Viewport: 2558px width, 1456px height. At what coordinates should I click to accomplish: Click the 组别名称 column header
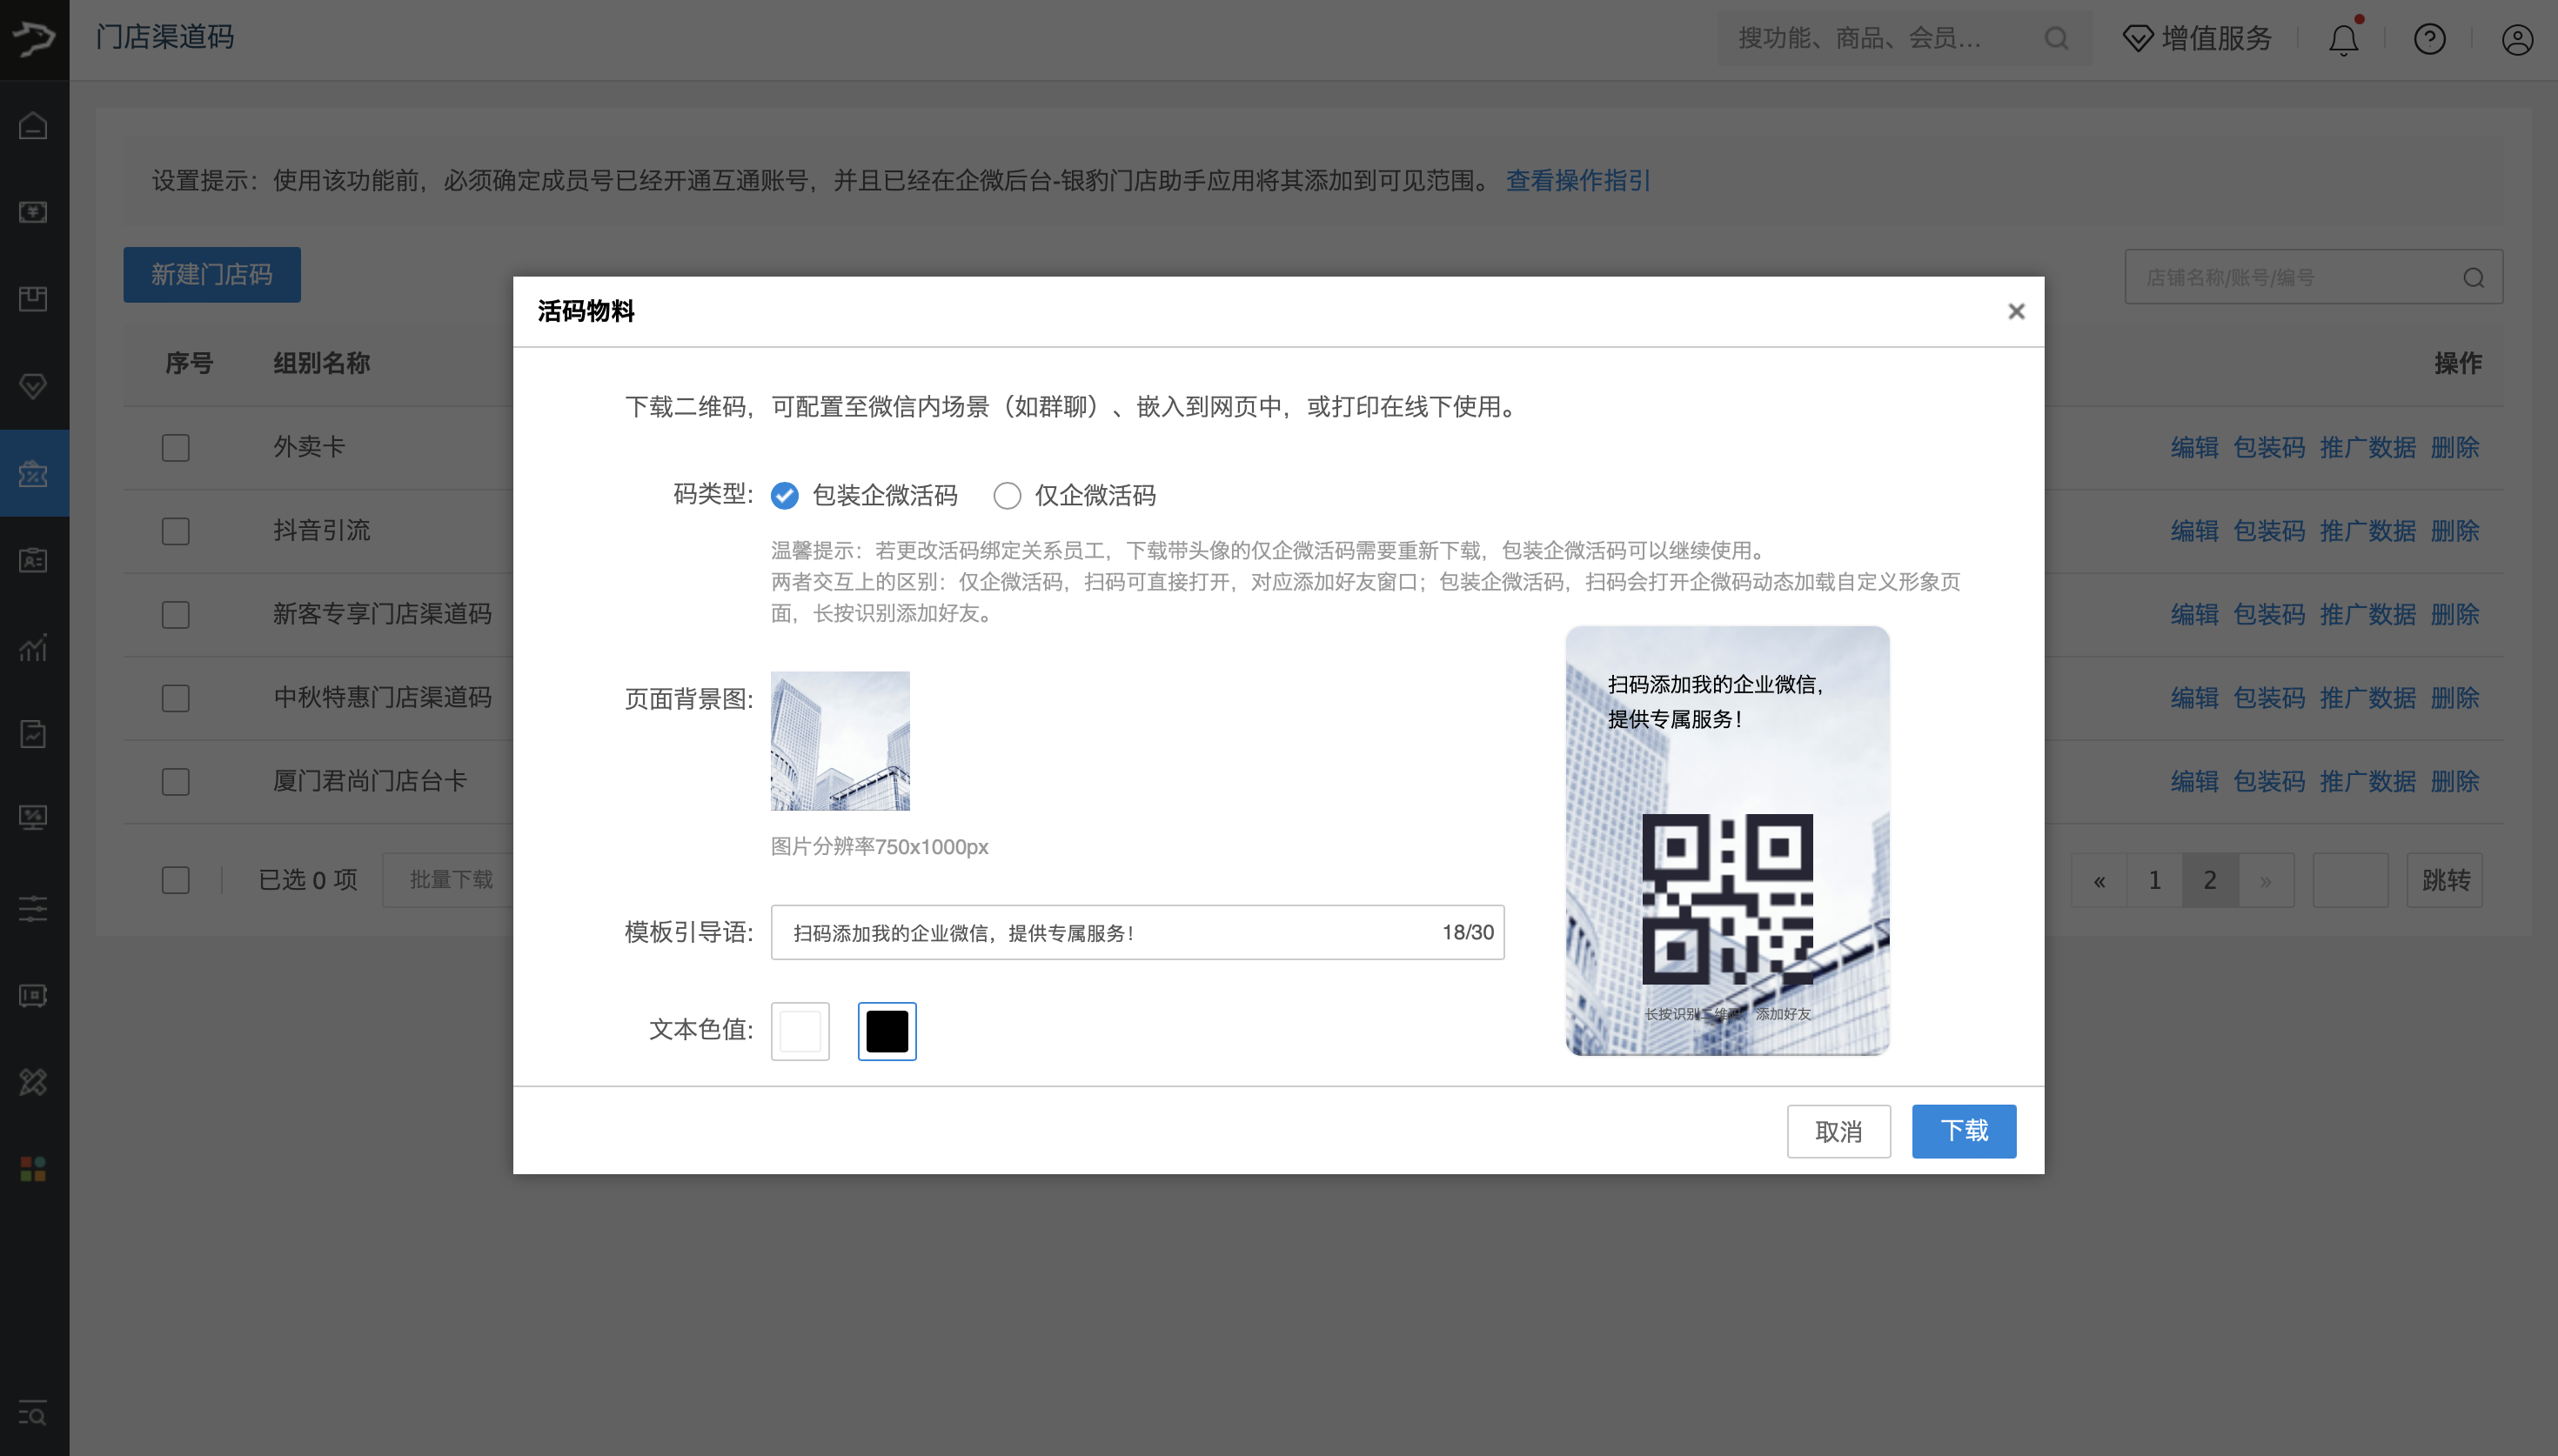[322, 363]
